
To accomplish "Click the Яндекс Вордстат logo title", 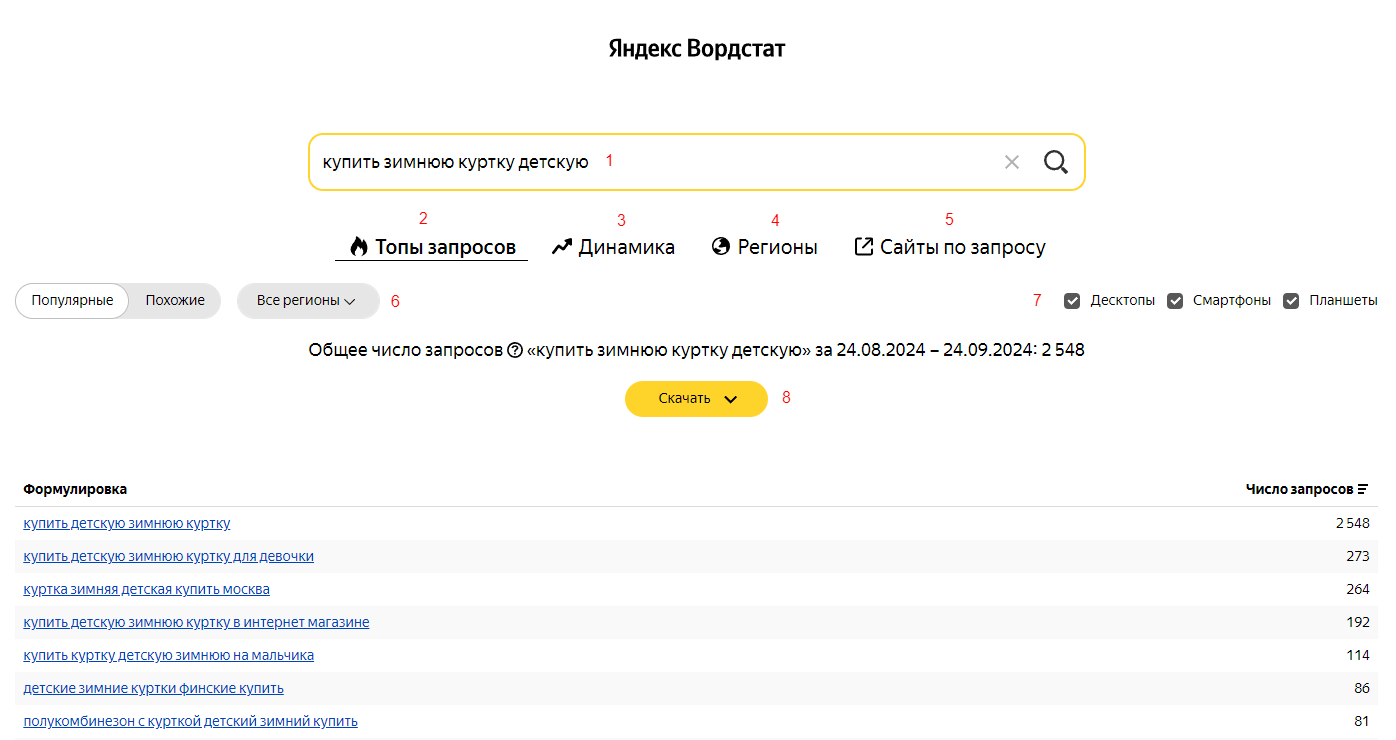I will click(x=697, y=49).
